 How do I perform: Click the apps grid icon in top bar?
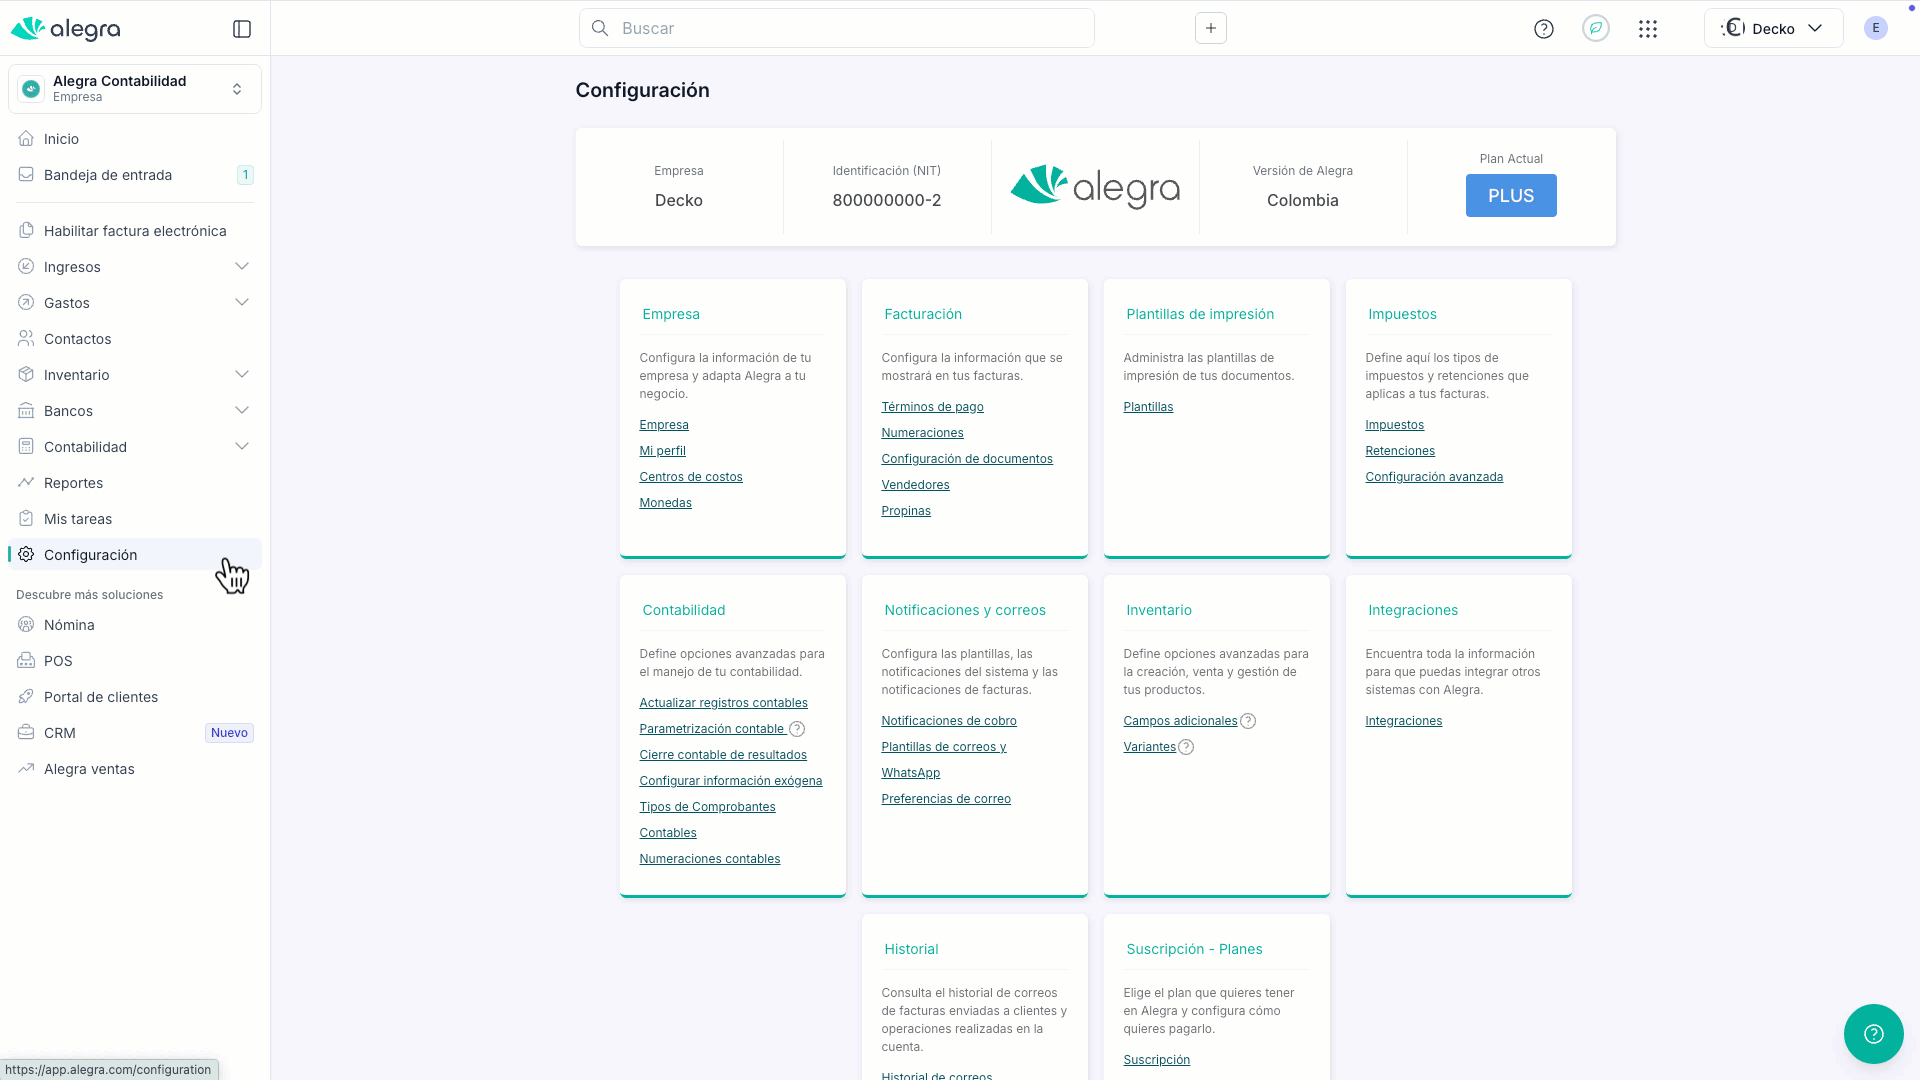(1648, 28)
